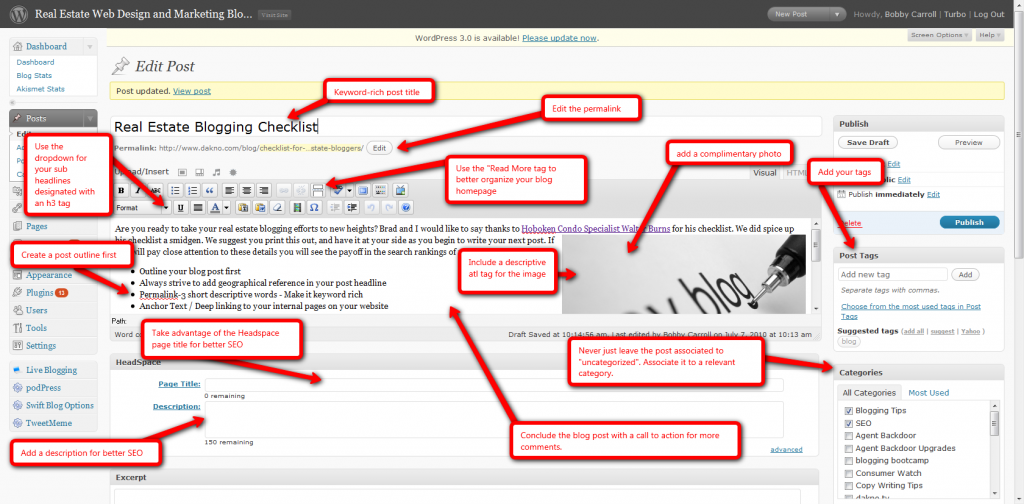The height and width of the screenshot is (504, 1024).
Task: Open the New Post dropdown arrow
Action: pos(837,14)
